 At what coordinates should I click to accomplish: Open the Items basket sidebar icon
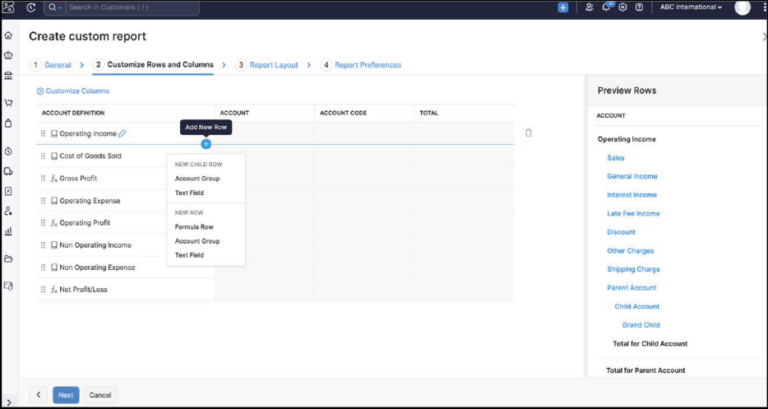pyautogui.click(x=8, y=55)
